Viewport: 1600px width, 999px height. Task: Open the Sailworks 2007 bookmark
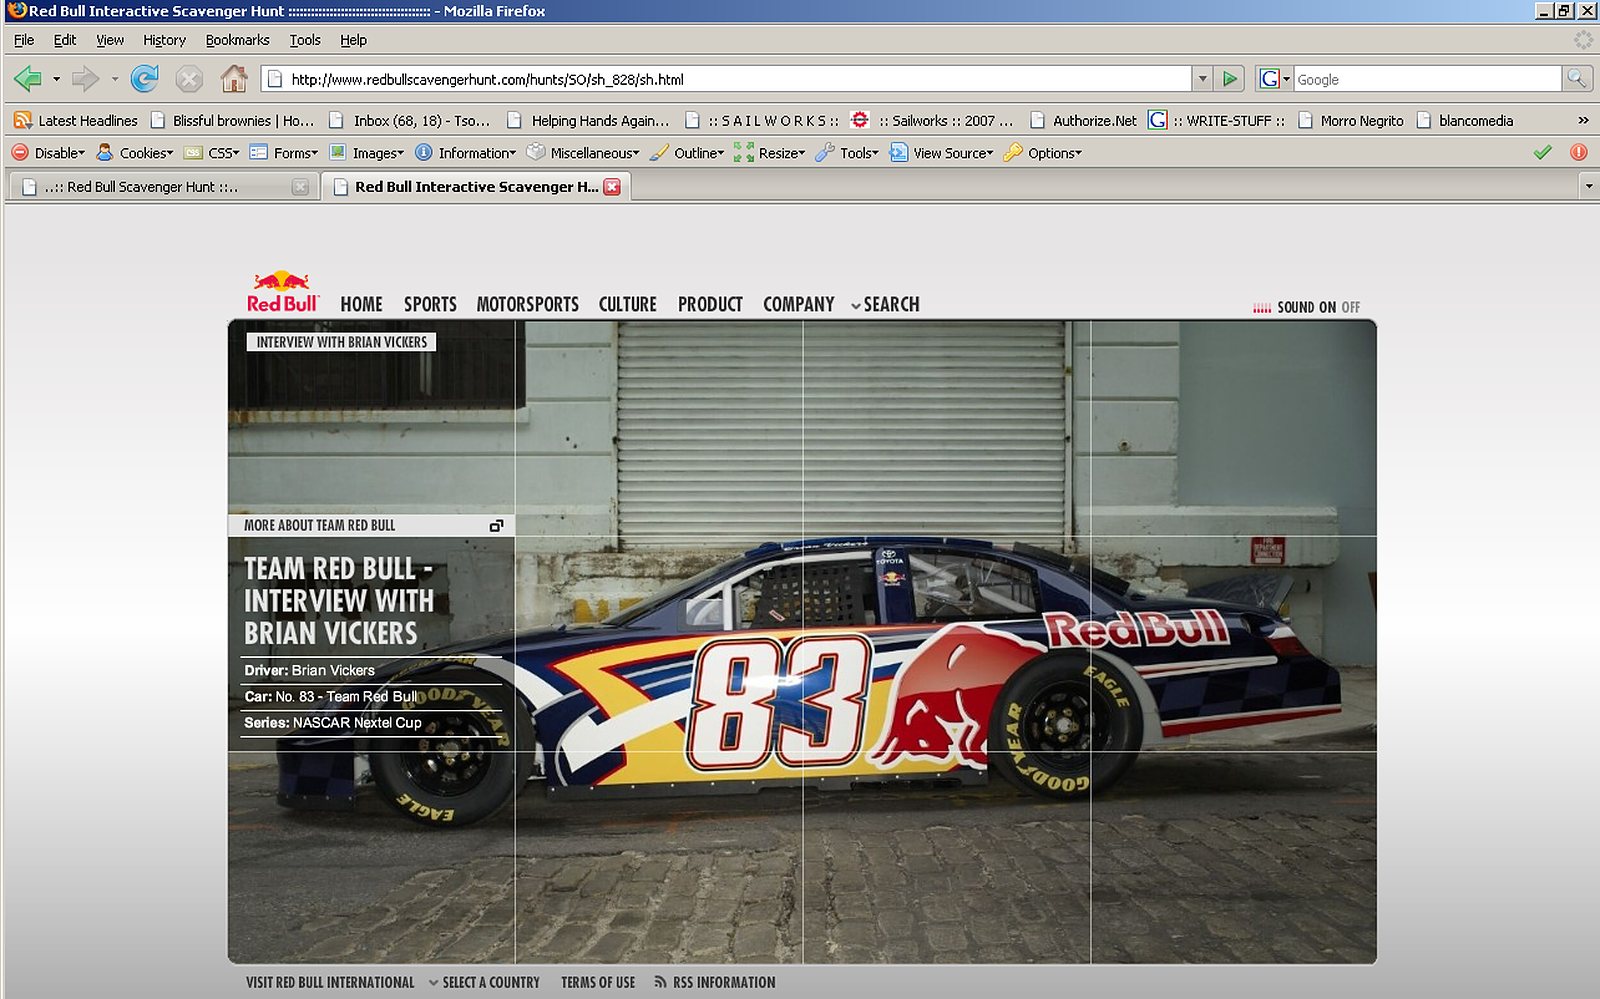point(933,120)
